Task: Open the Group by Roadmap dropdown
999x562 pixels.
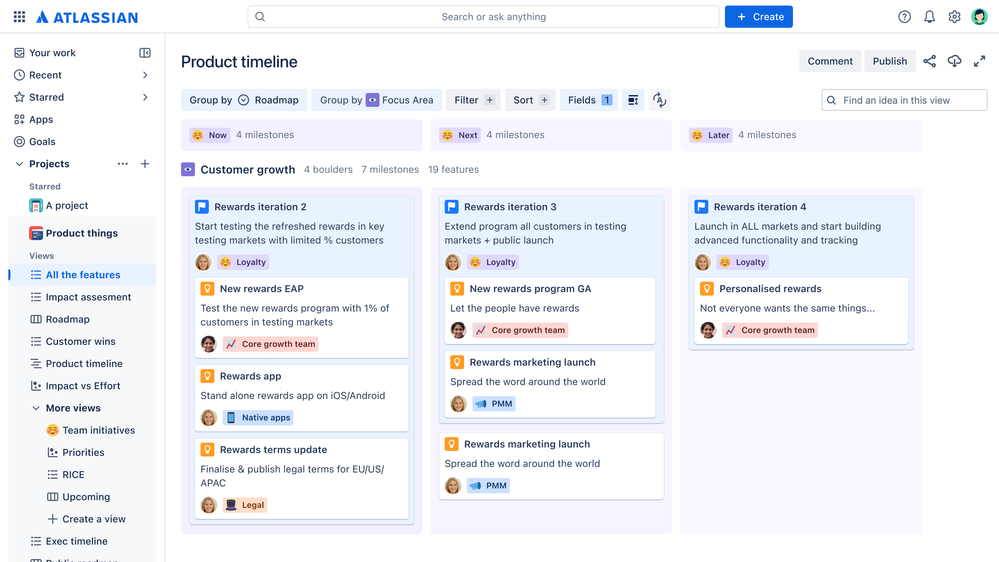Action: click(x=244, y=100)
